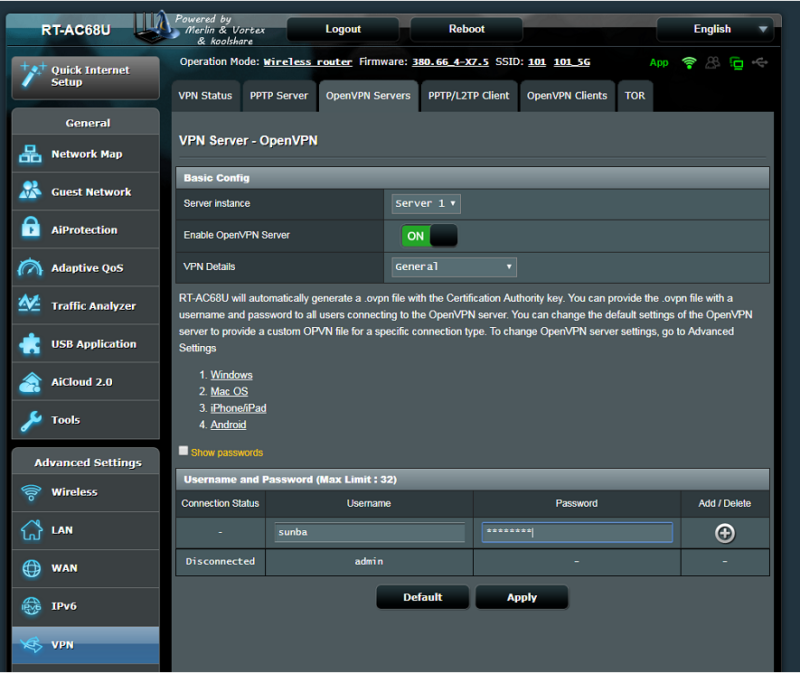
Task: Switch to the PPTP Server tab
Action: (279, 95)
